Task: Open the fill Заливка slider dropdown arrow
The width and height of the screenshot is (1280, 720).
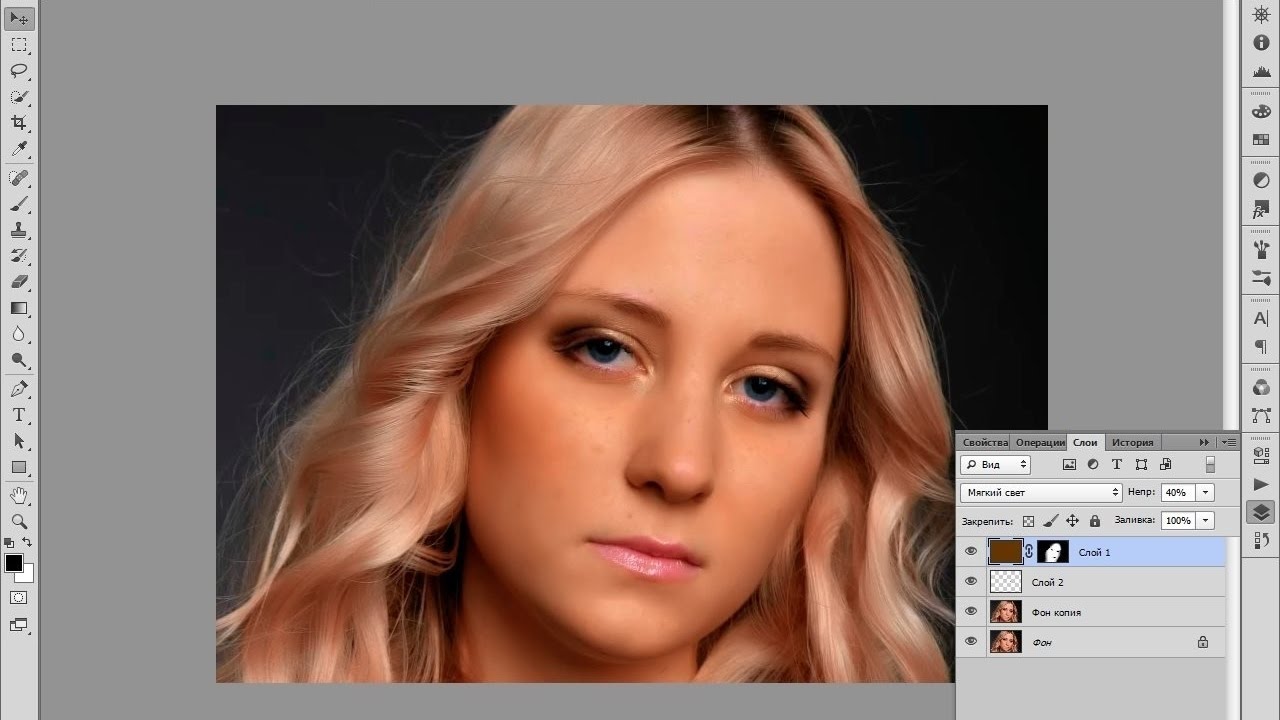Action: point(1206,520)
